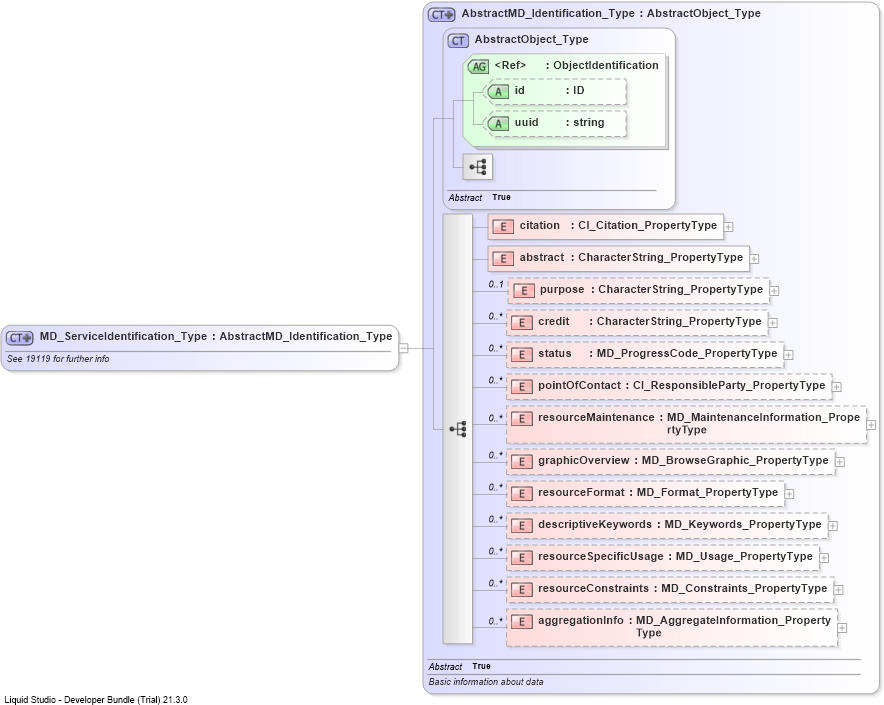Viewport: 884px width, 705px height.
Task: Click the E icon of resourceConstraints element
Action: (521, 590)
